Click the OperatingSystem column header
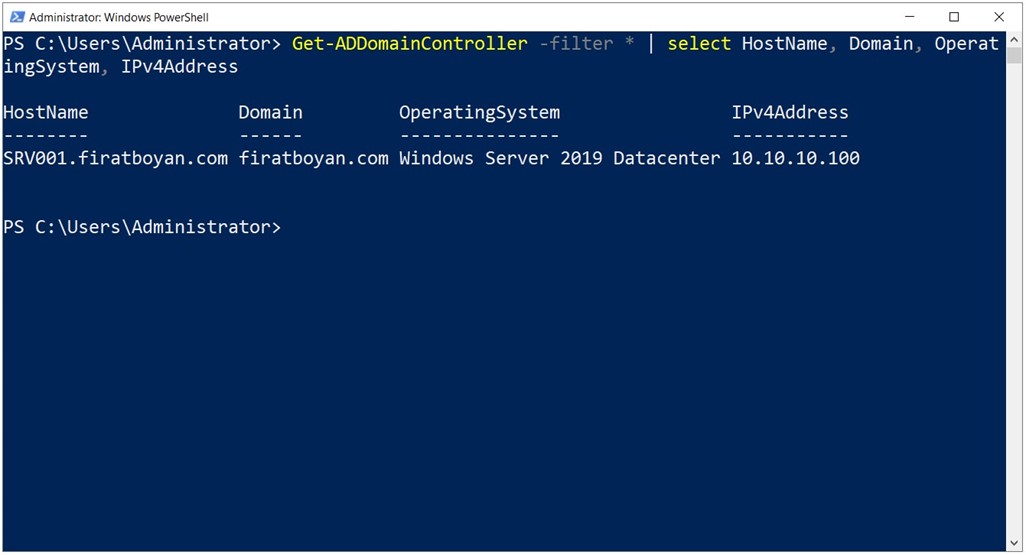Screen dimensions: 1026x555 click(480, 113)
